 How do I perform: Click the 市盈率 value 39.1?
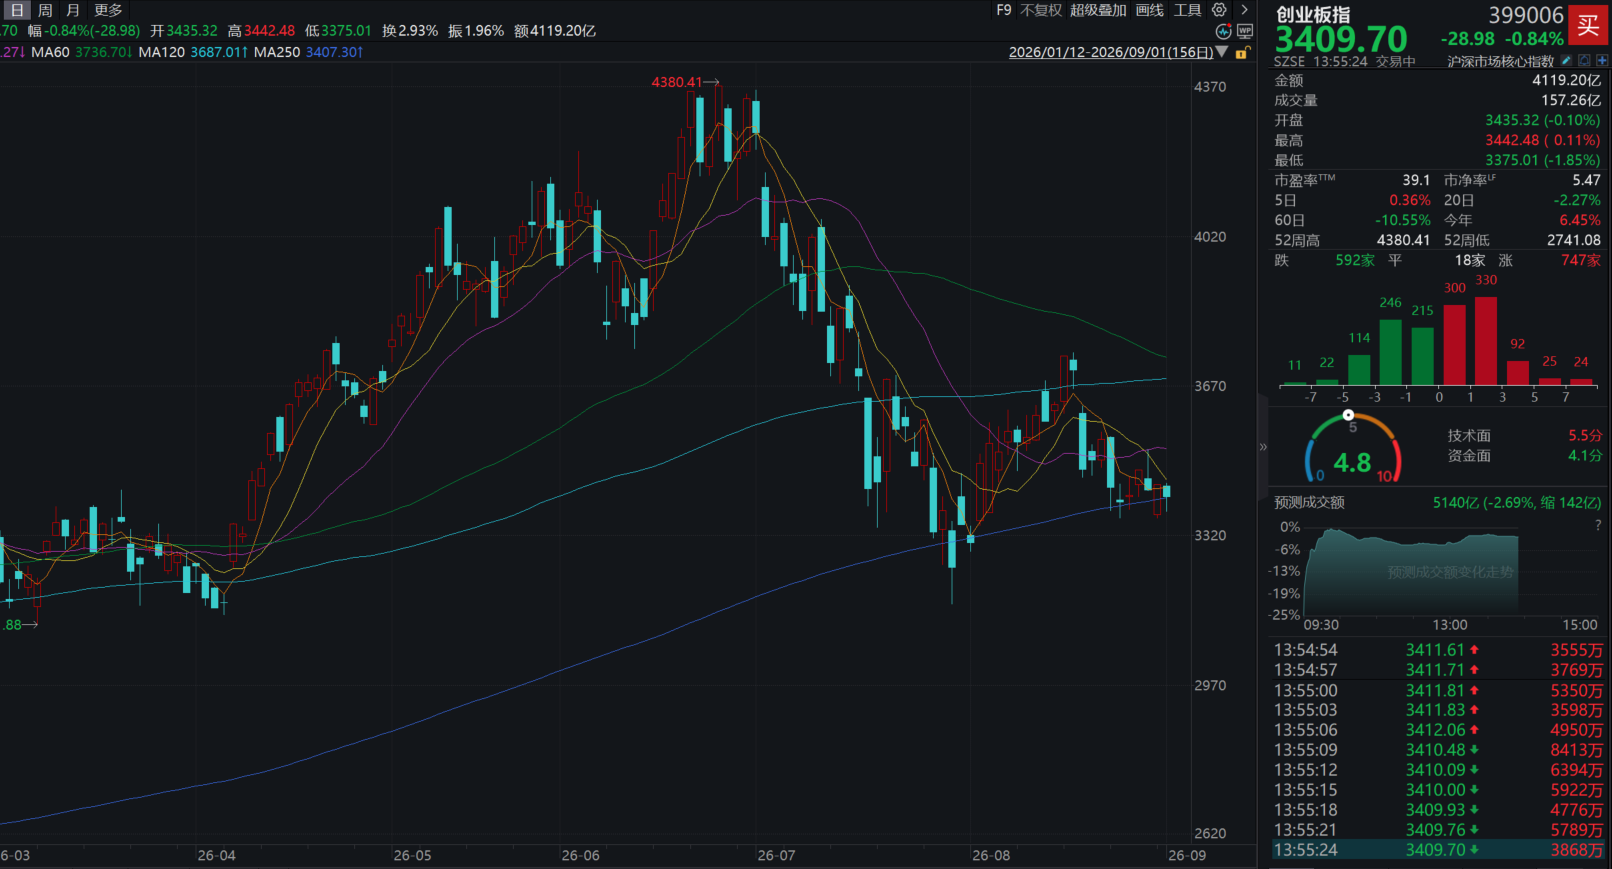1416,180
